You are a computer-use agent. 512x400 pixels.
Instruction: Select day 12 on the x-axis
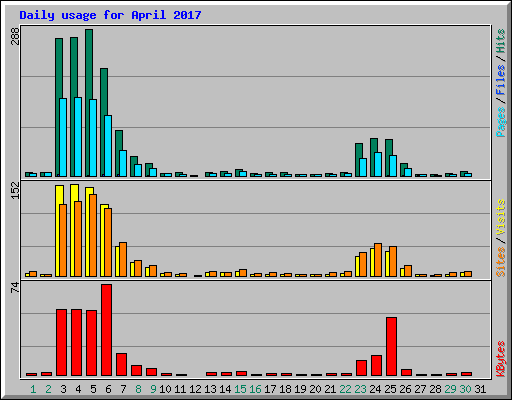tap(195, 389)
